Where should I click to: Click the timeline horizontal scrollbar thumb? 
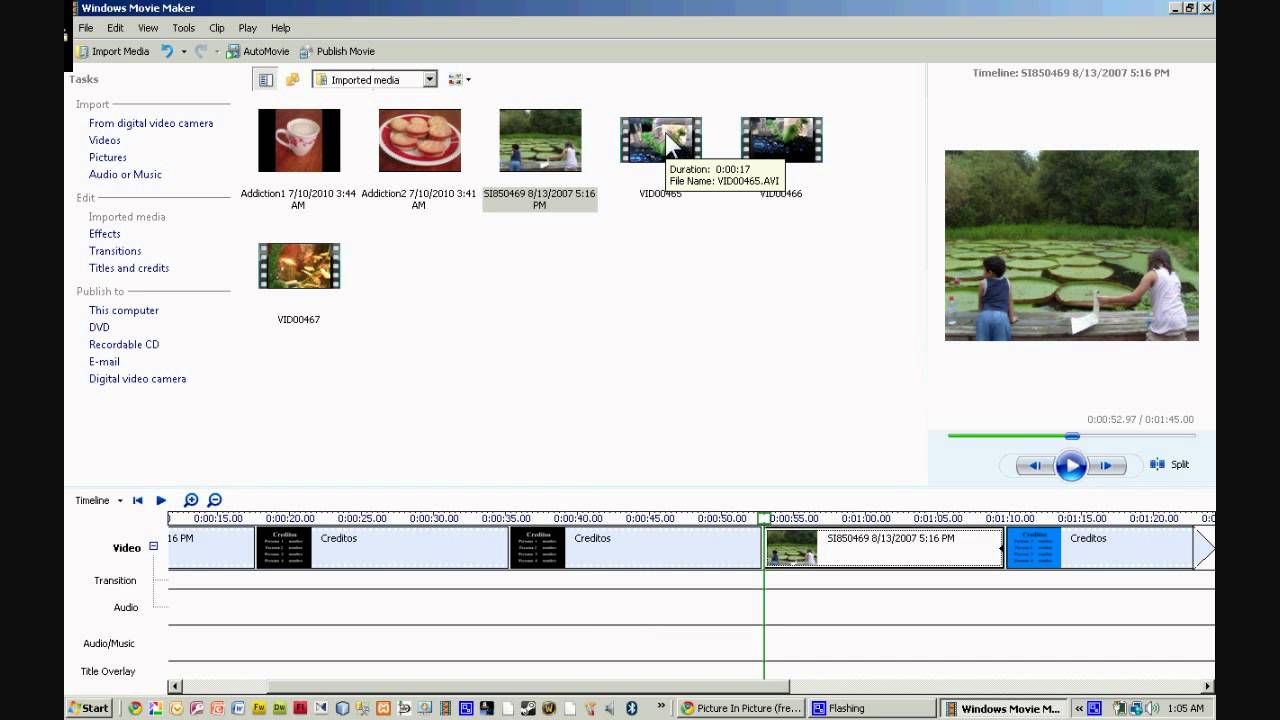click(528, 686)
